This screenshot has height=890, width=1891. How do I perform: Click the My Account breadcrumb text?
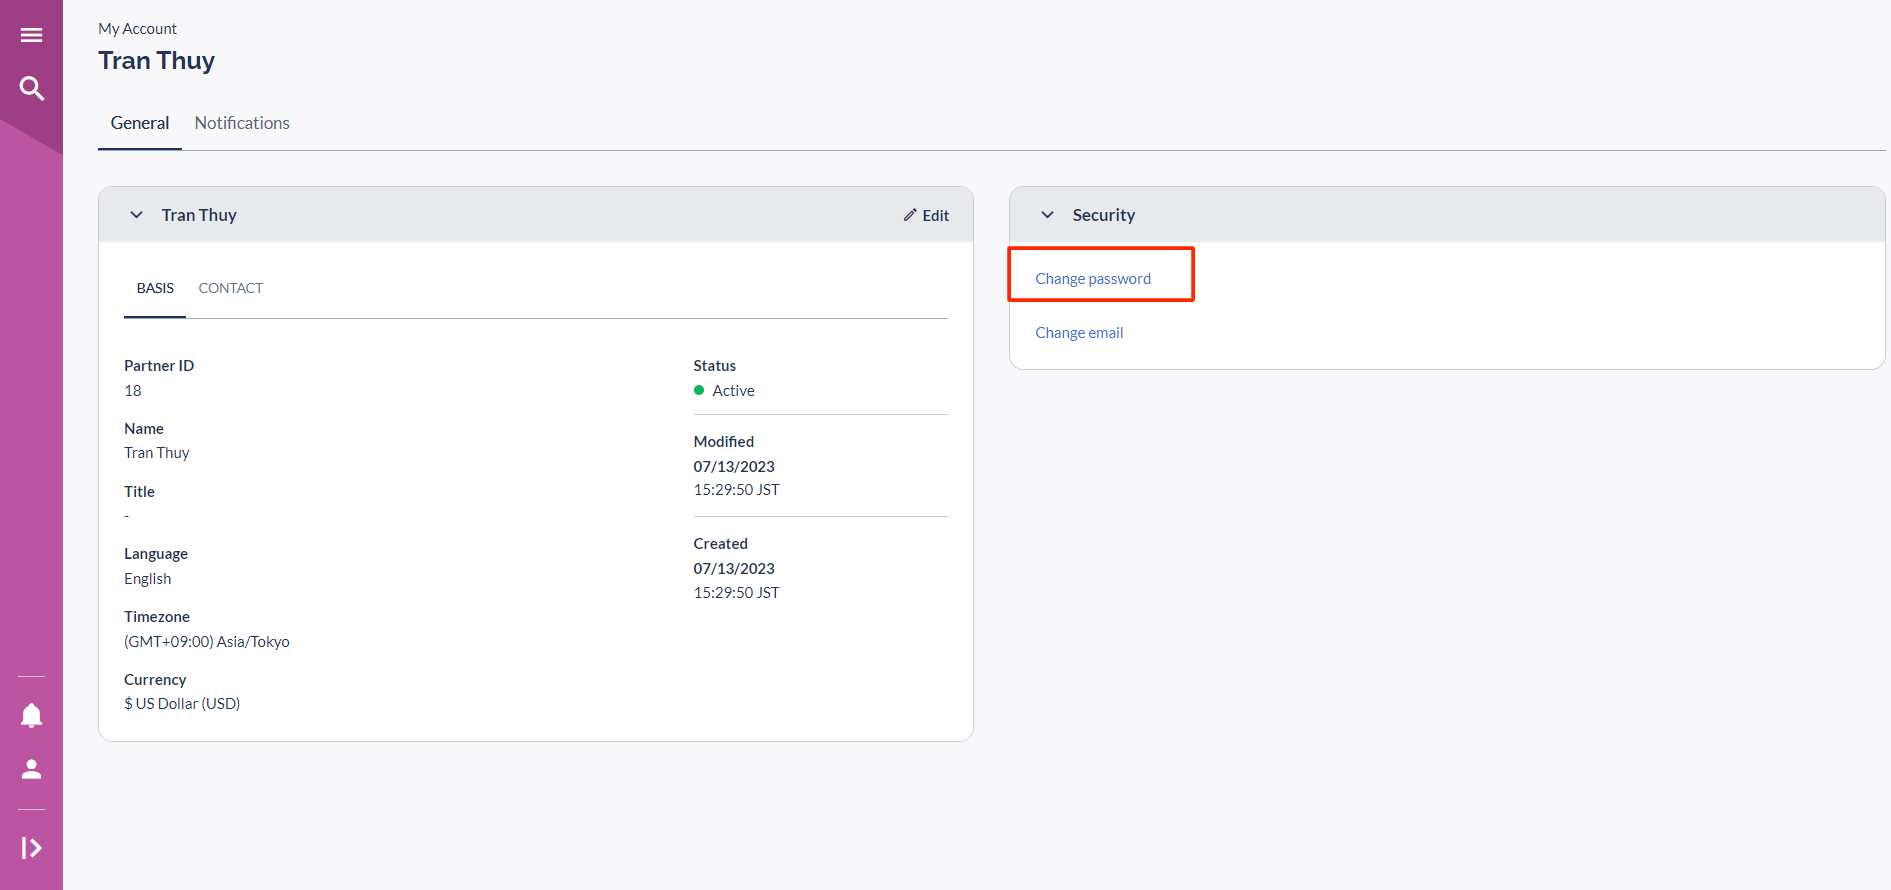(137, 29)
